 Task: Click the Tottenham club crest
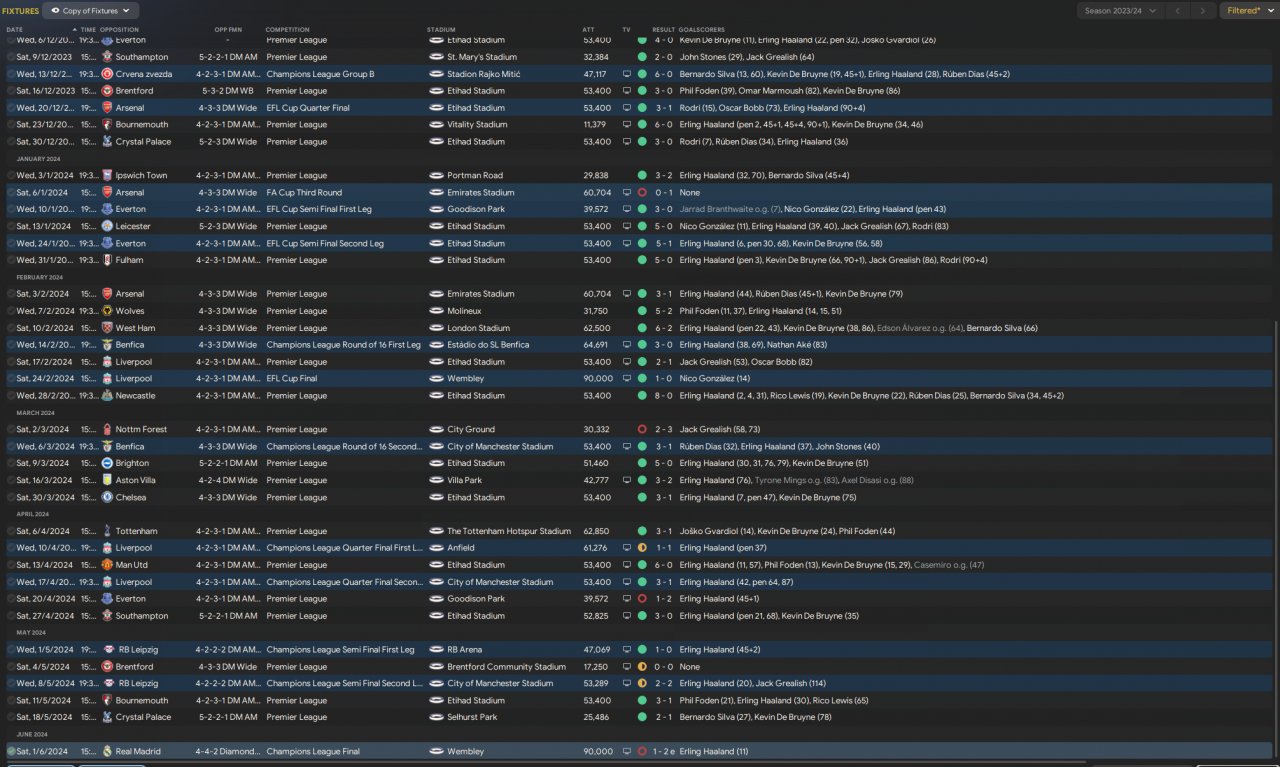107,531
